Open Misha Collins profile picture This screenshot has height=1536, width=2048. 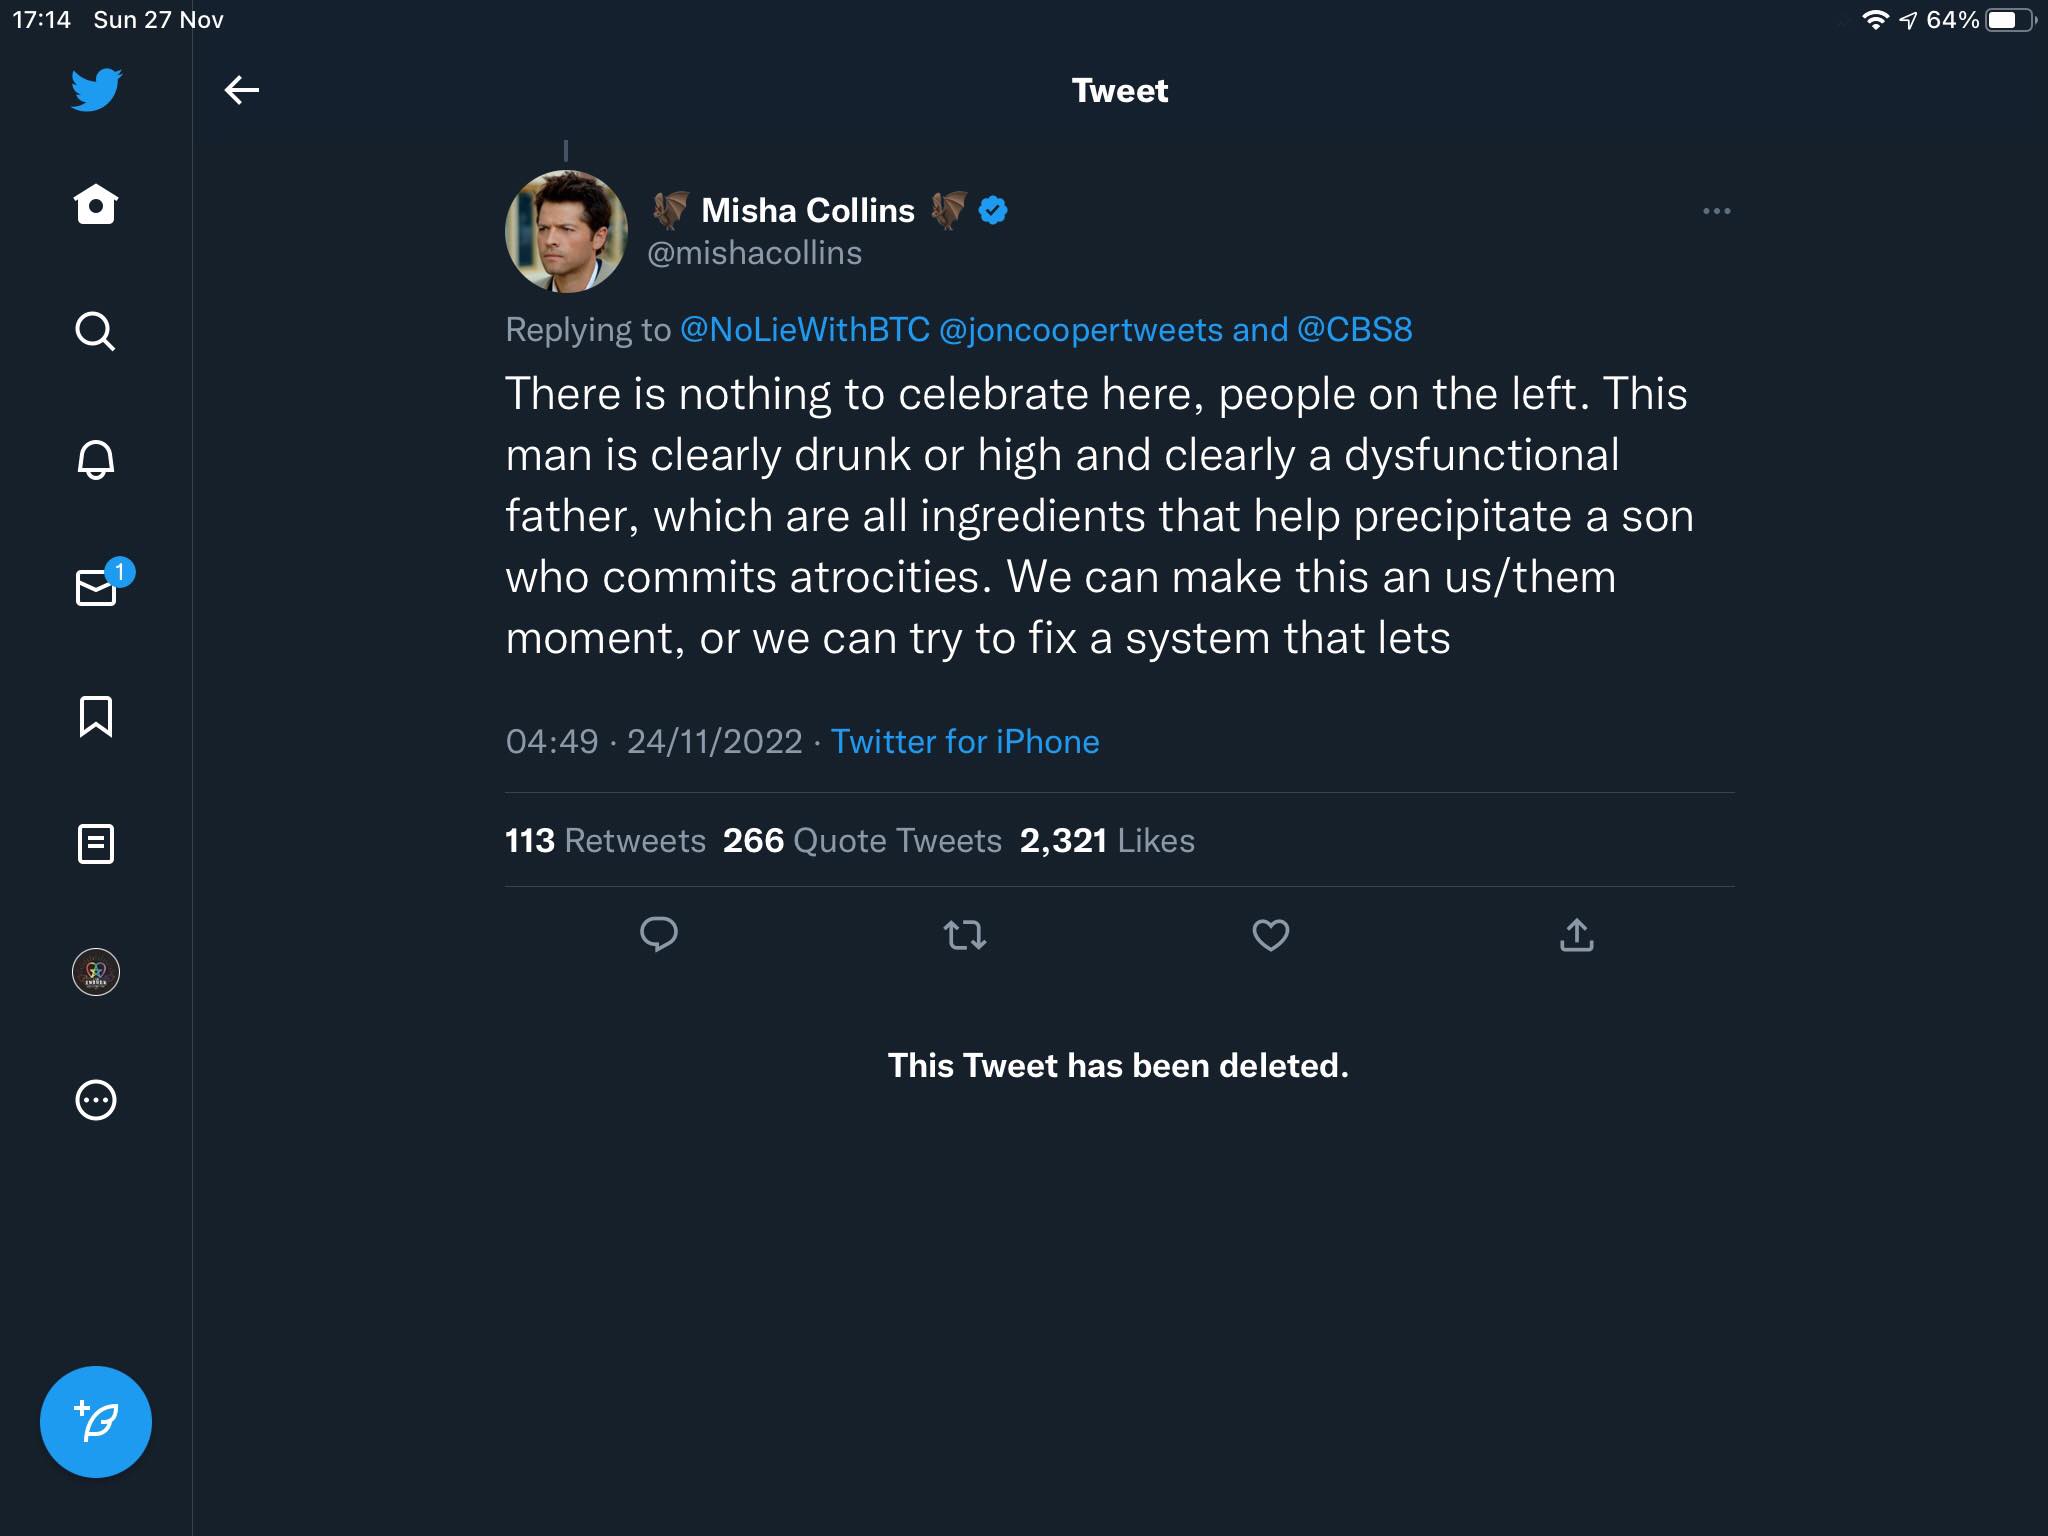567,231
